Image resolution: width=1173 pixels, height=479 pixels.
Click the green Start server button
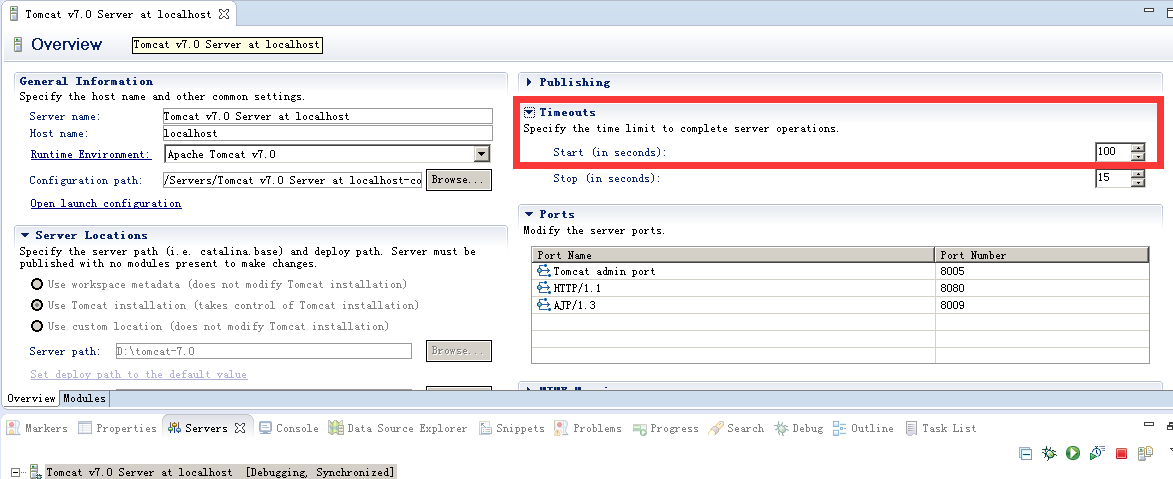coord(1073,453)
